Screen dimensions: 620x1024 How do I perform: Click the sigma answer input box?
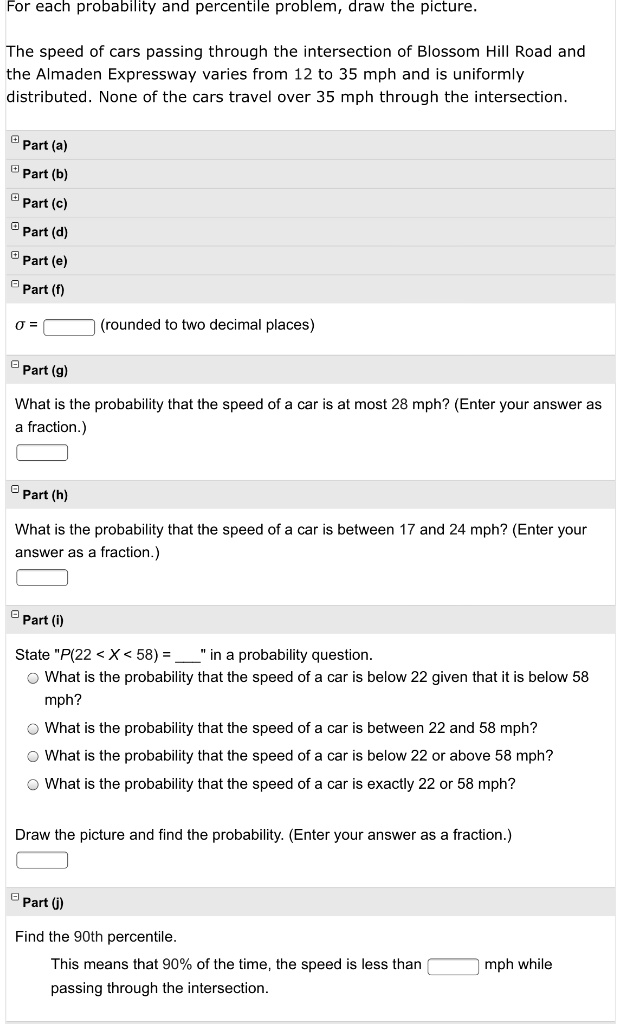point(67,325)
